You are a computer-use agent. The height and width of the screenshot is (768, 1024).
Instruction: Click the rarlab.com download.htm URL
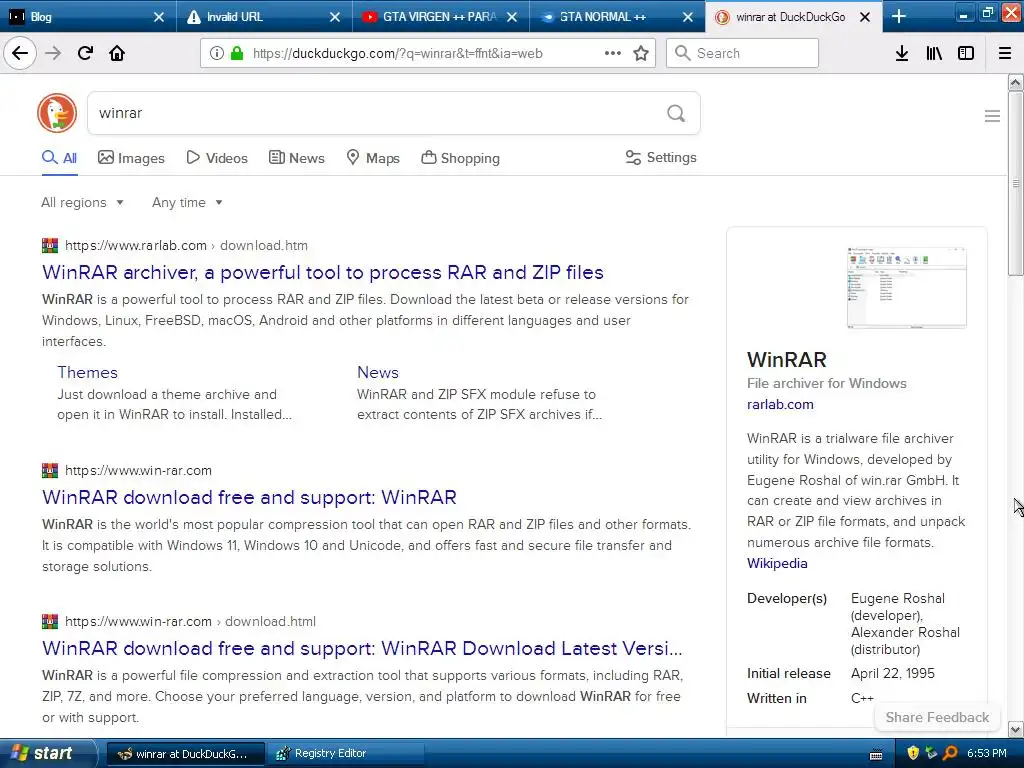pyautogui.click(x=186, y=246)
